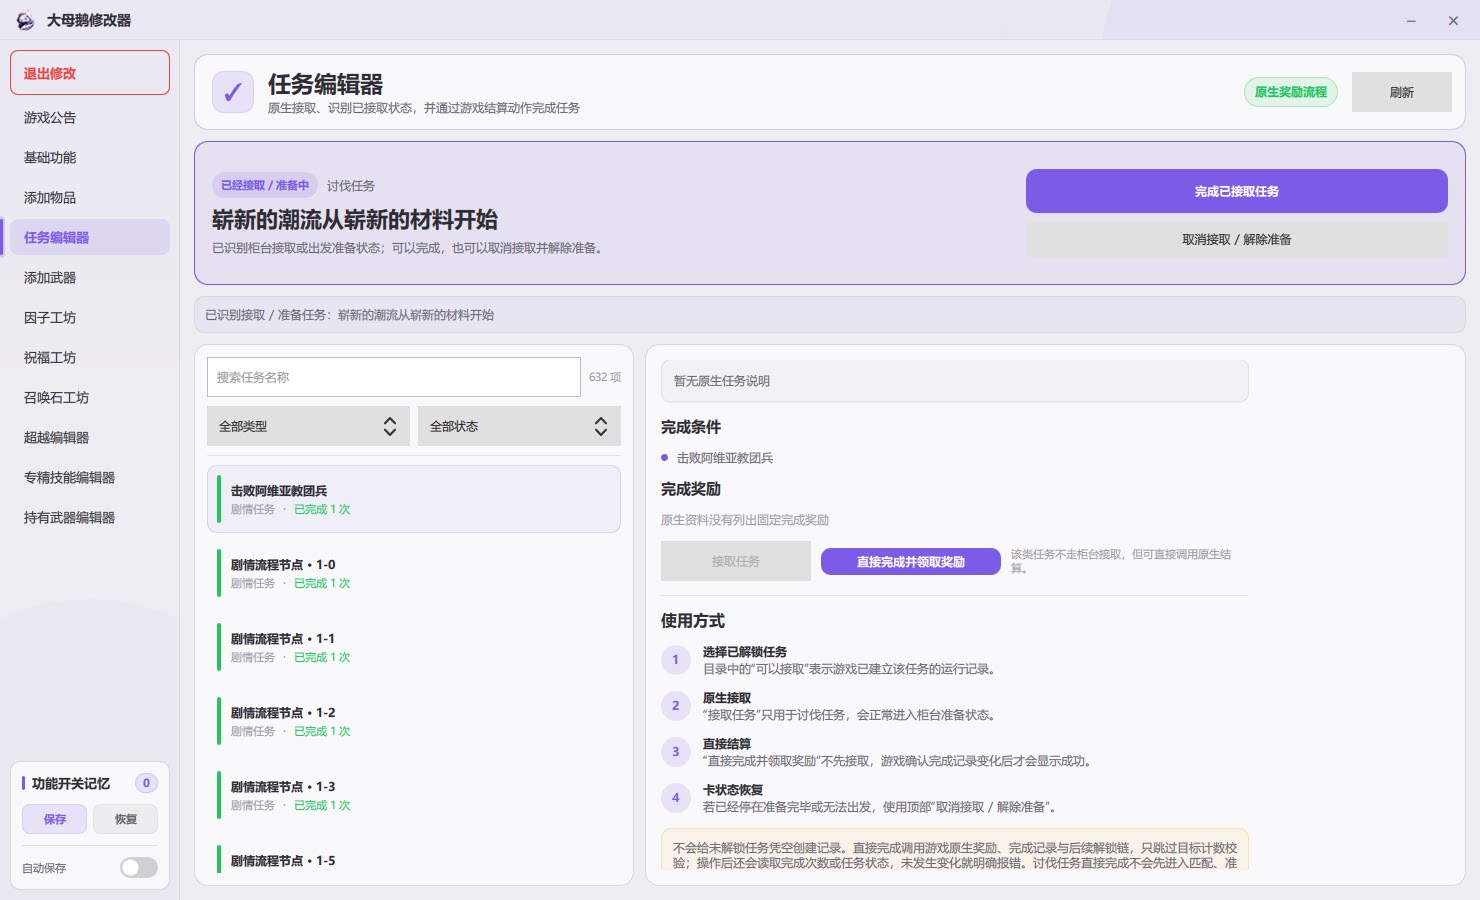The width and height of the screenshot is (1480, 900).
Task: Click the 退出修改 button
Action: click(90, 73)
